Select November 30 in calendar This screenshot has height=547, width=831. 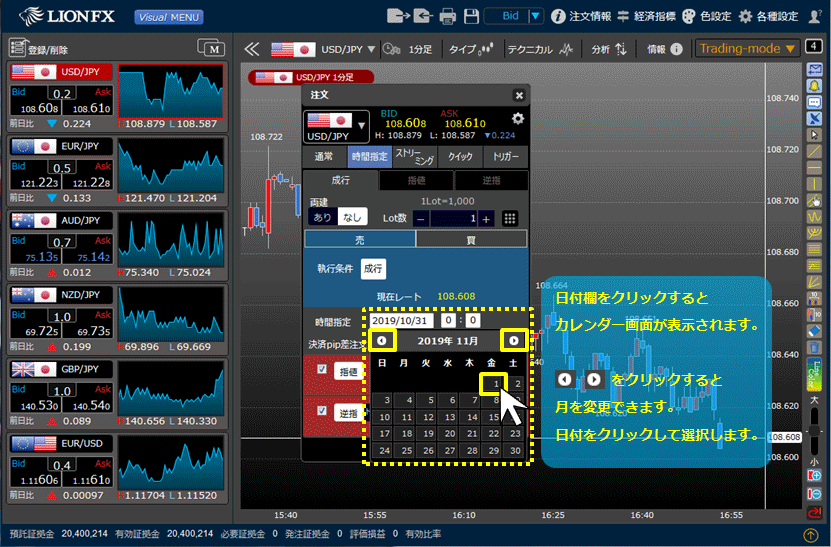click(x=515, y=451)
